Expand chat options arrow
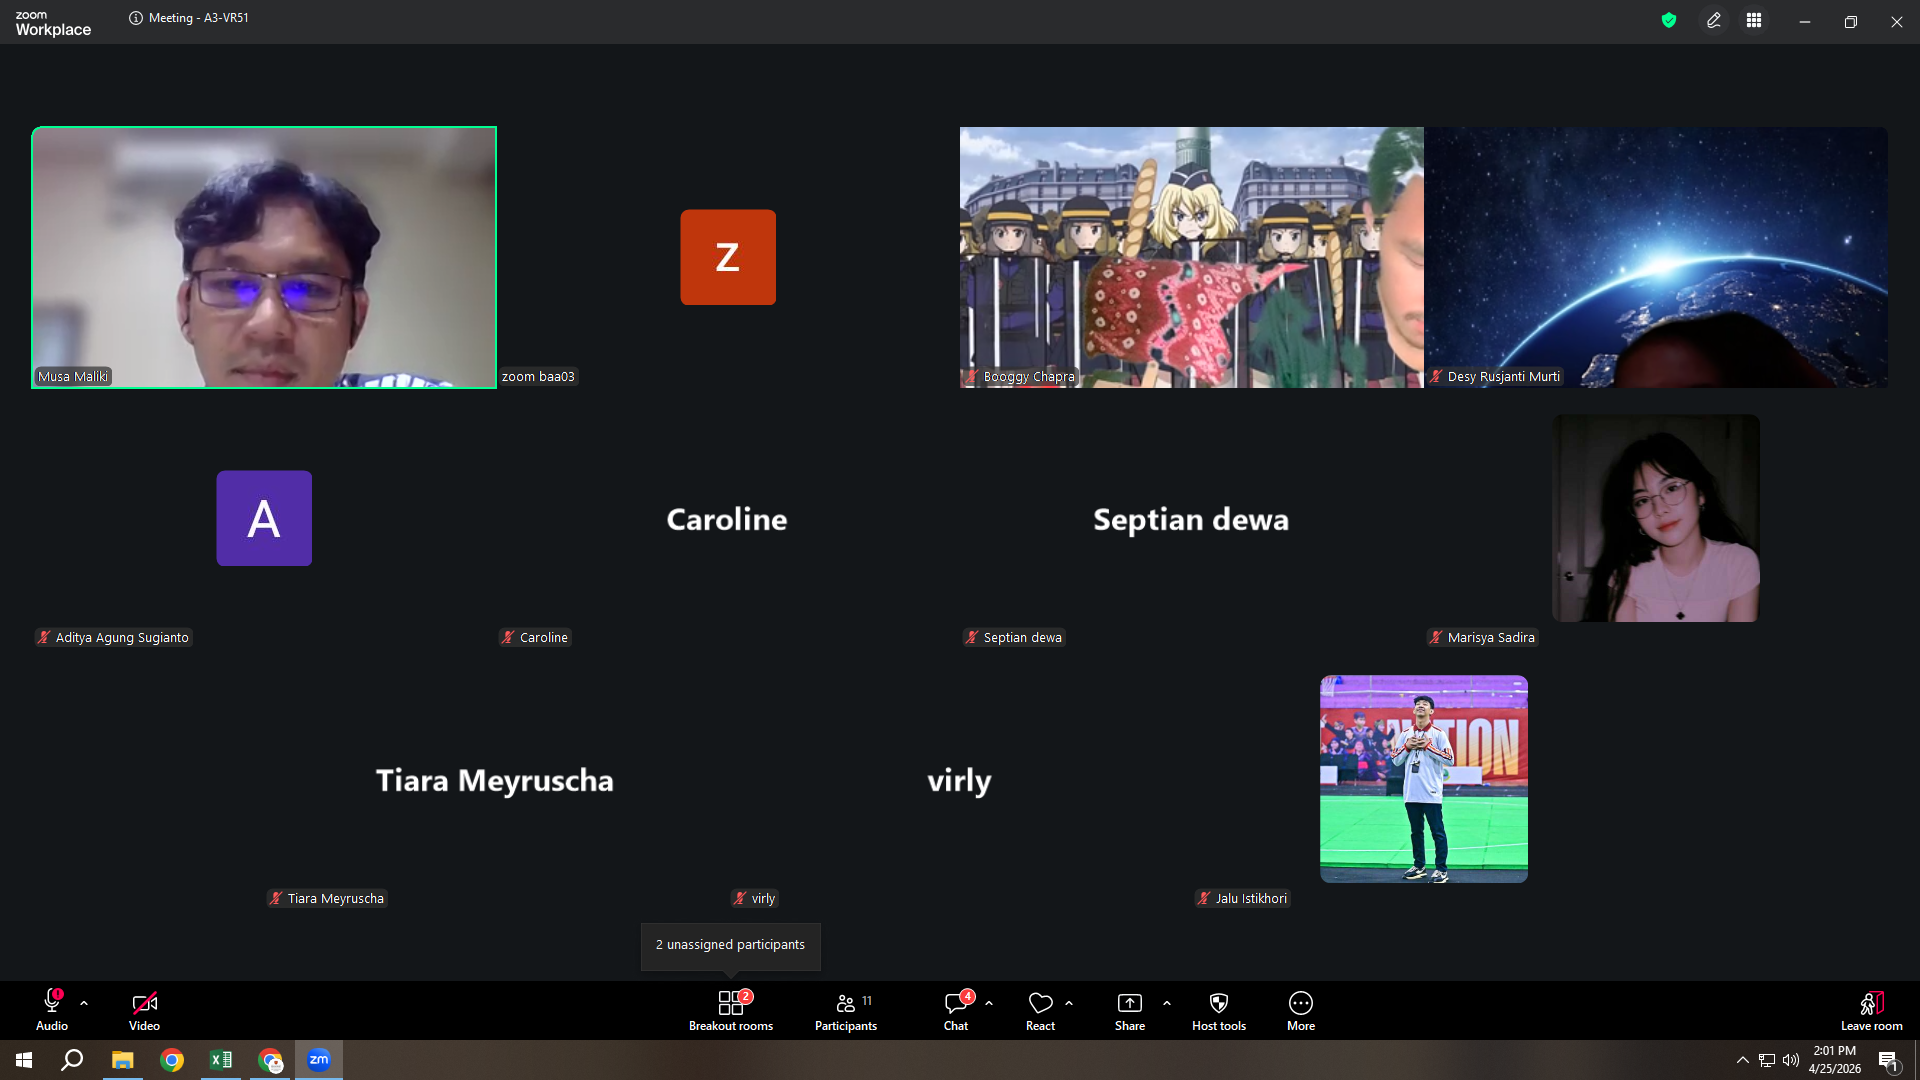The image size is (1920, 1080). [989, 1003]
